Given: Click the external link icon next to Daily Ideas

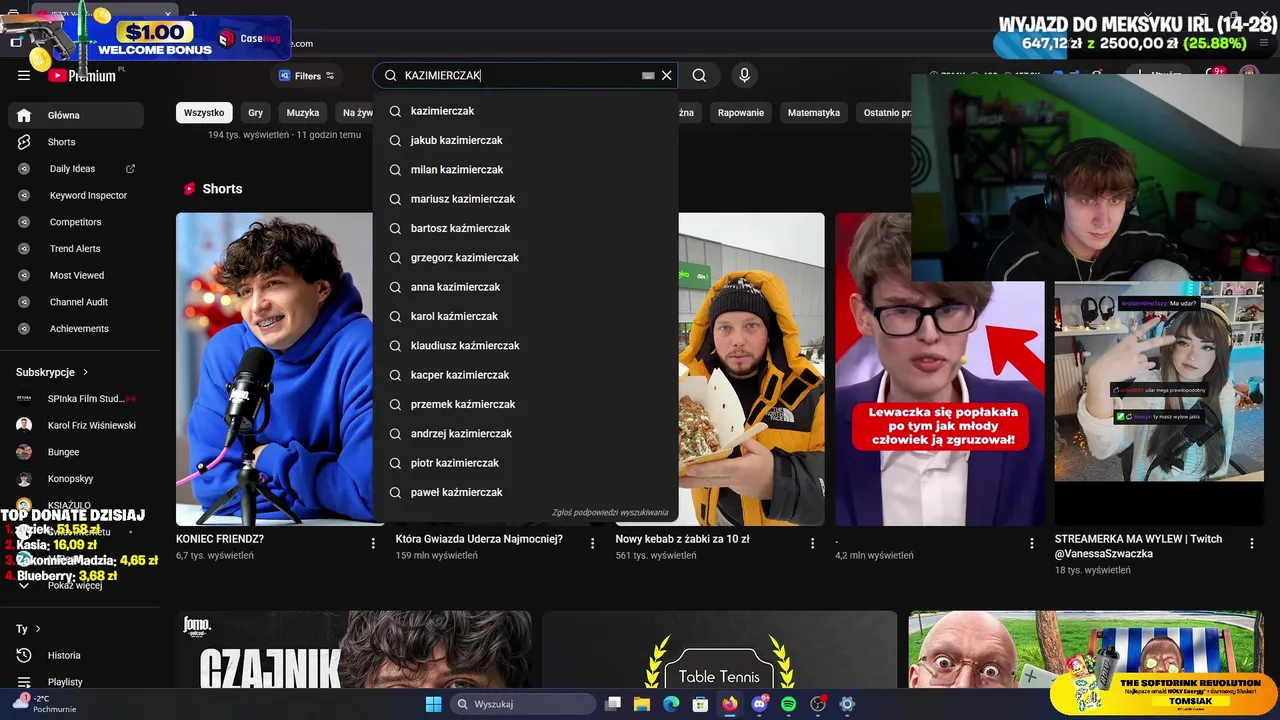Looking at the screenshot, I should (x=130, y=169).
